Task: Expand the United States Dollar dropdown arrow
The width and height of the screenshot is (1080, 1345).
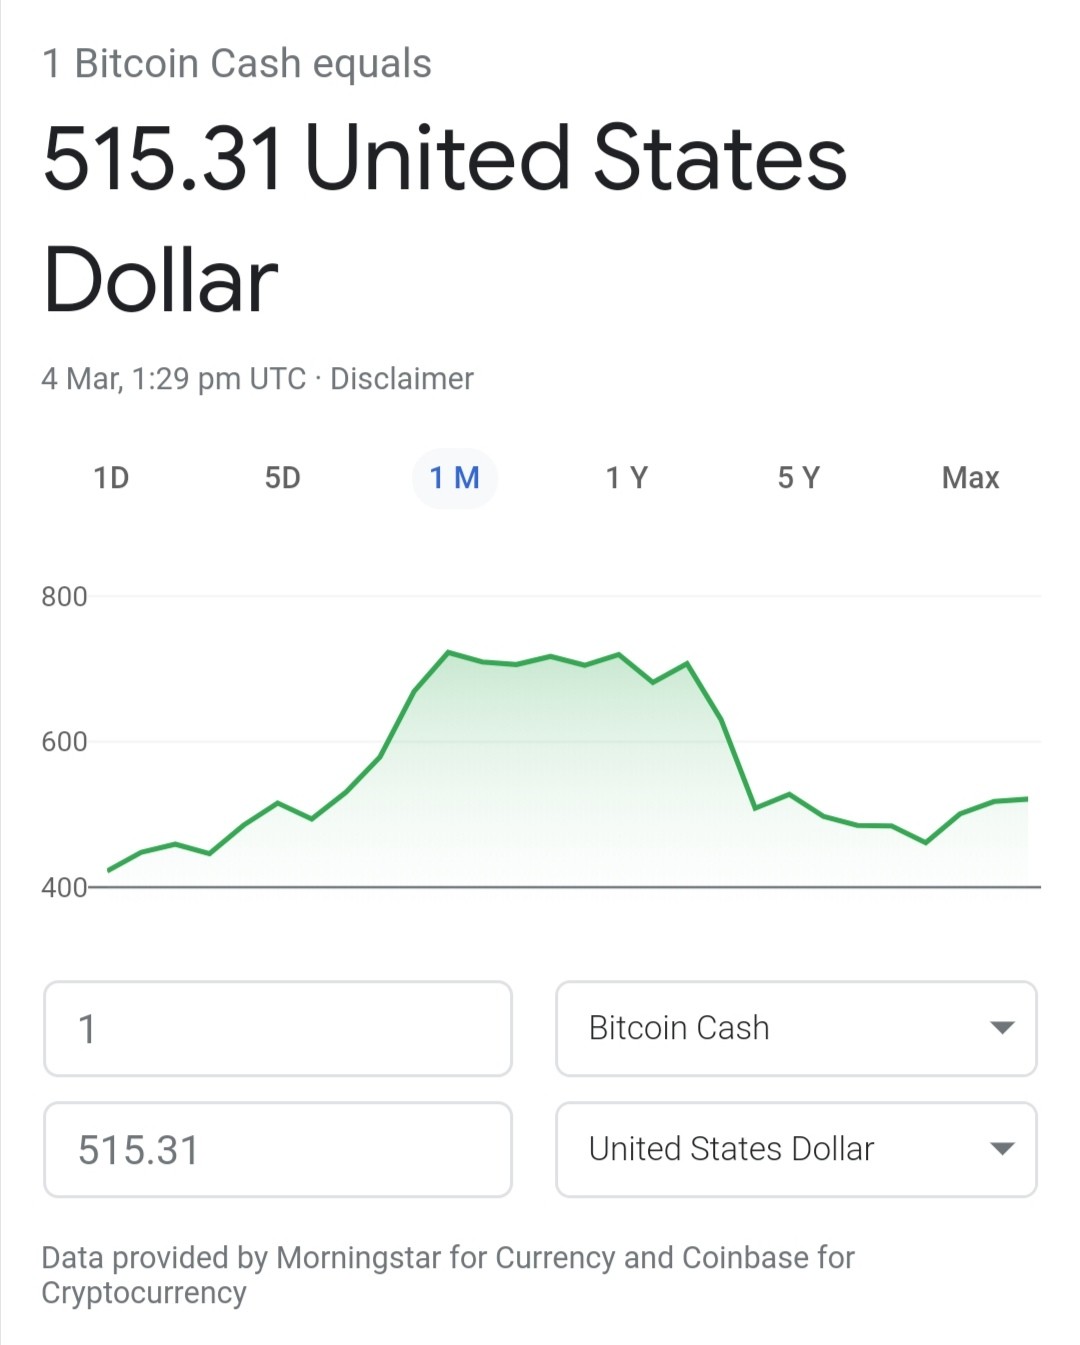Action: 1002,1149
